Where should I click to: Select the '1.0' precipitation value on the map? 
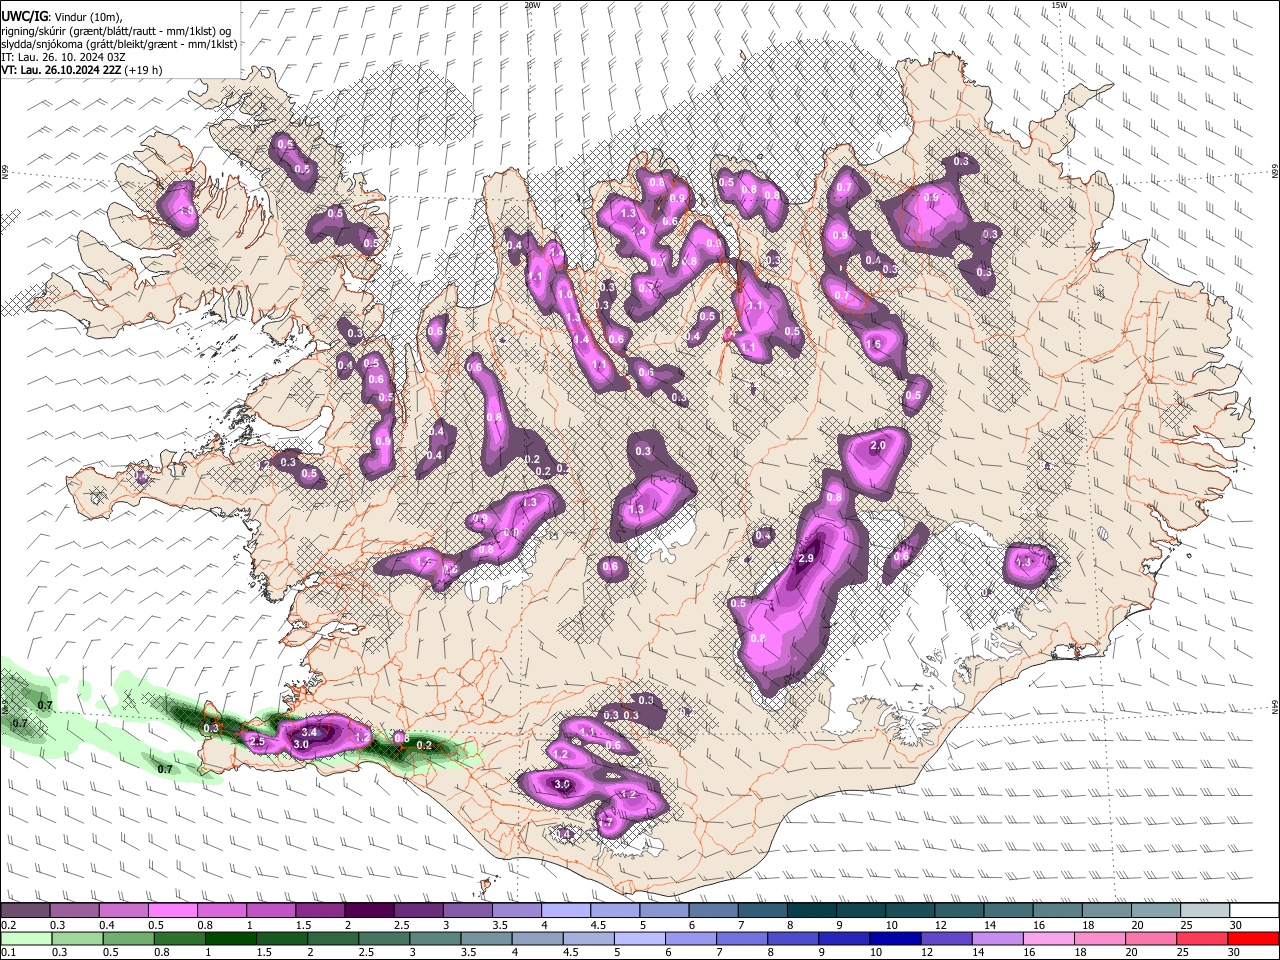(565, 295)
